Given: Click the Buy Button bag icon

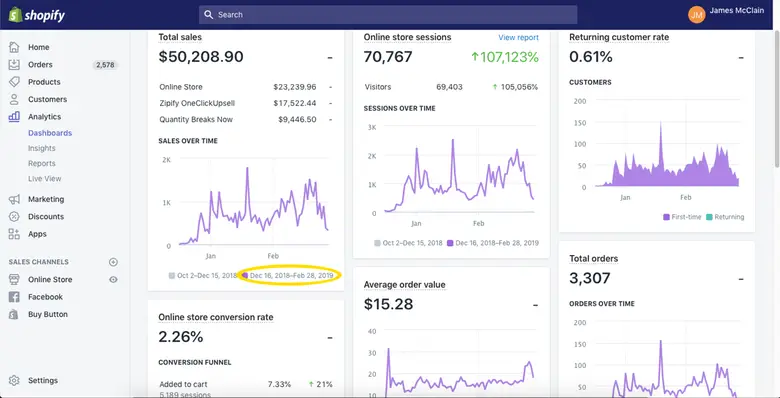Looking at the screenshot, I should (14, 314).
